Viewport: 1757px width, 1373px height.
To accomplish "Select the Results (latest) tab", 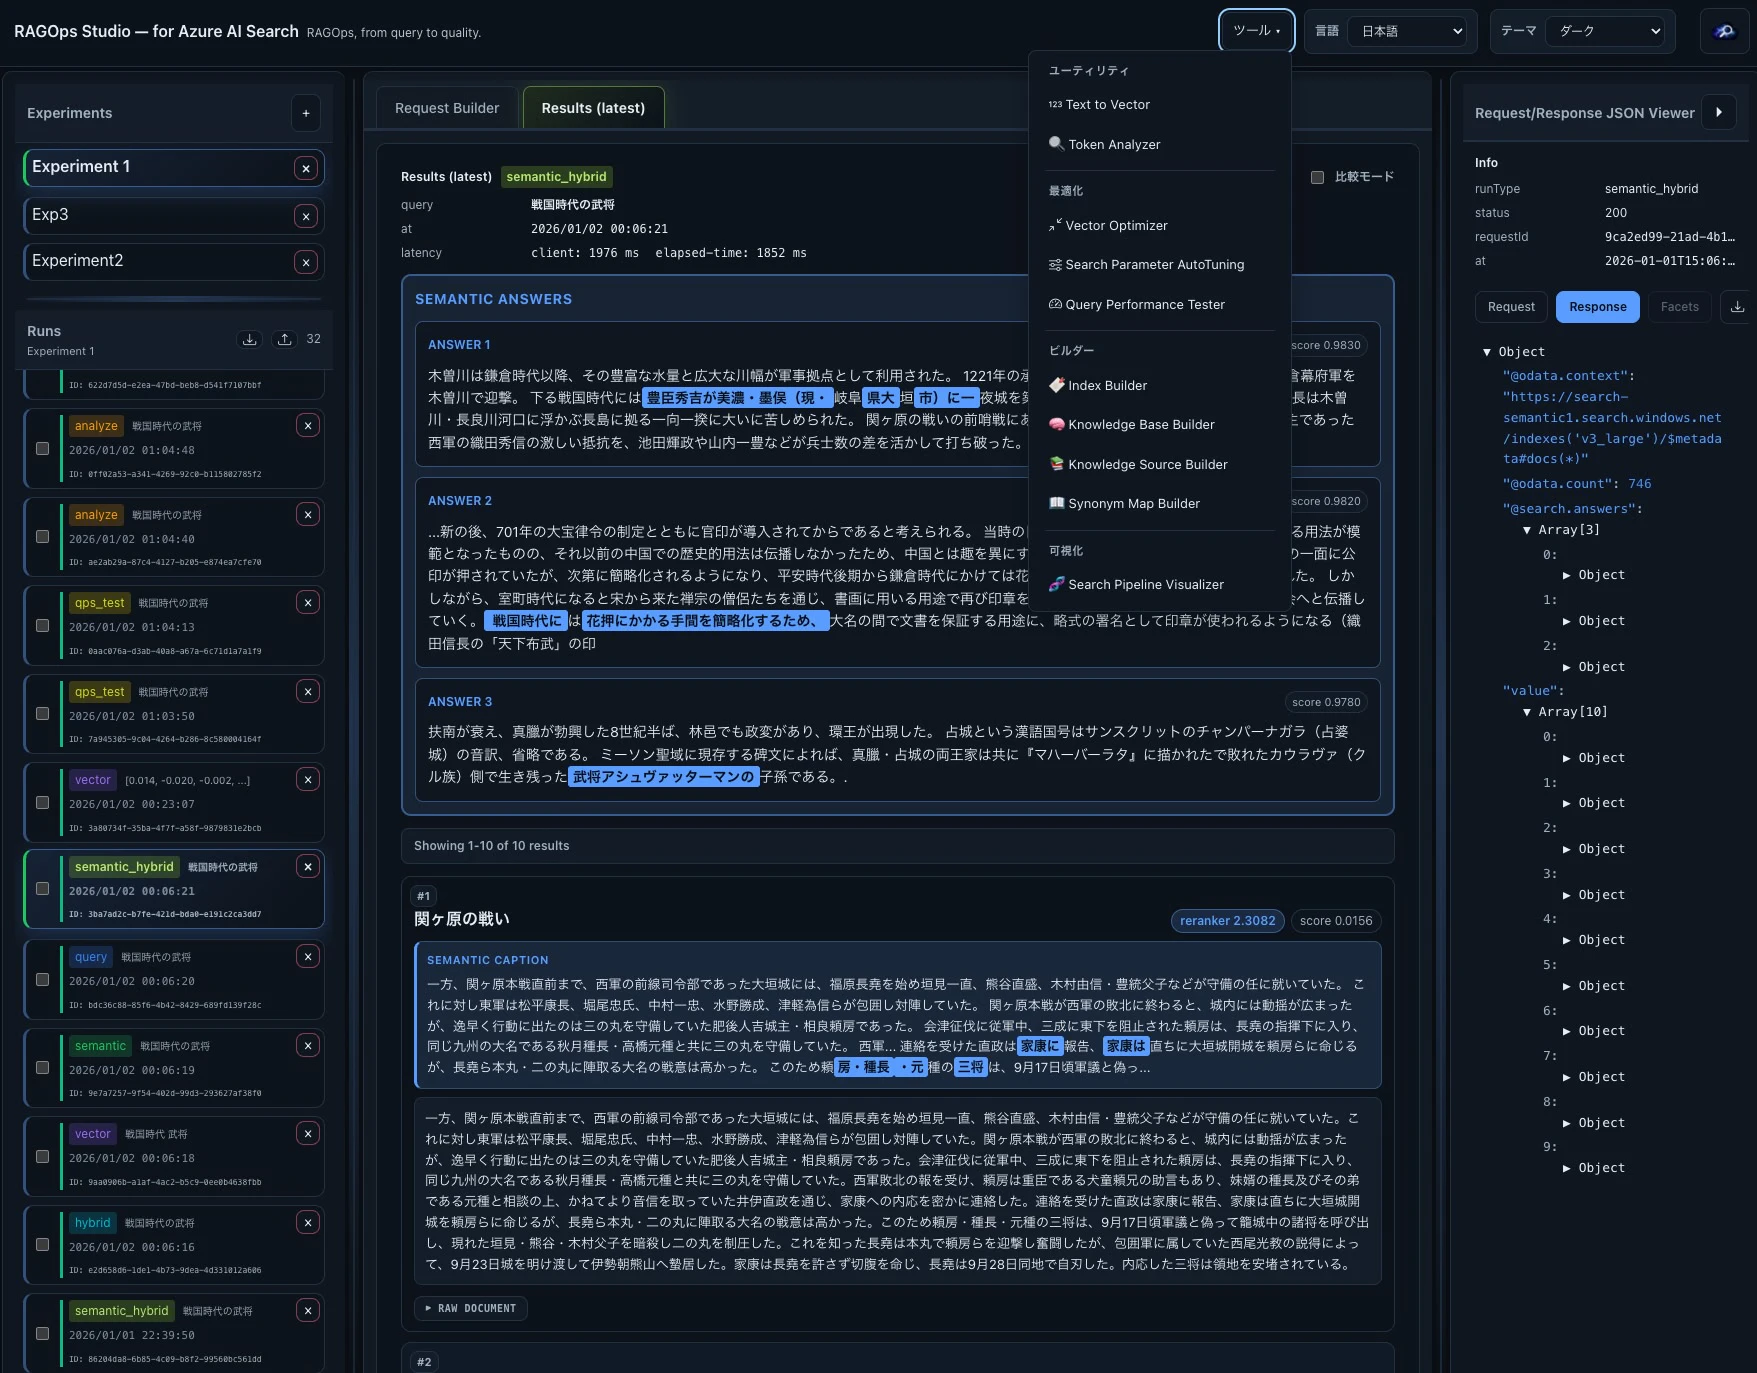I will click(593, 108).
